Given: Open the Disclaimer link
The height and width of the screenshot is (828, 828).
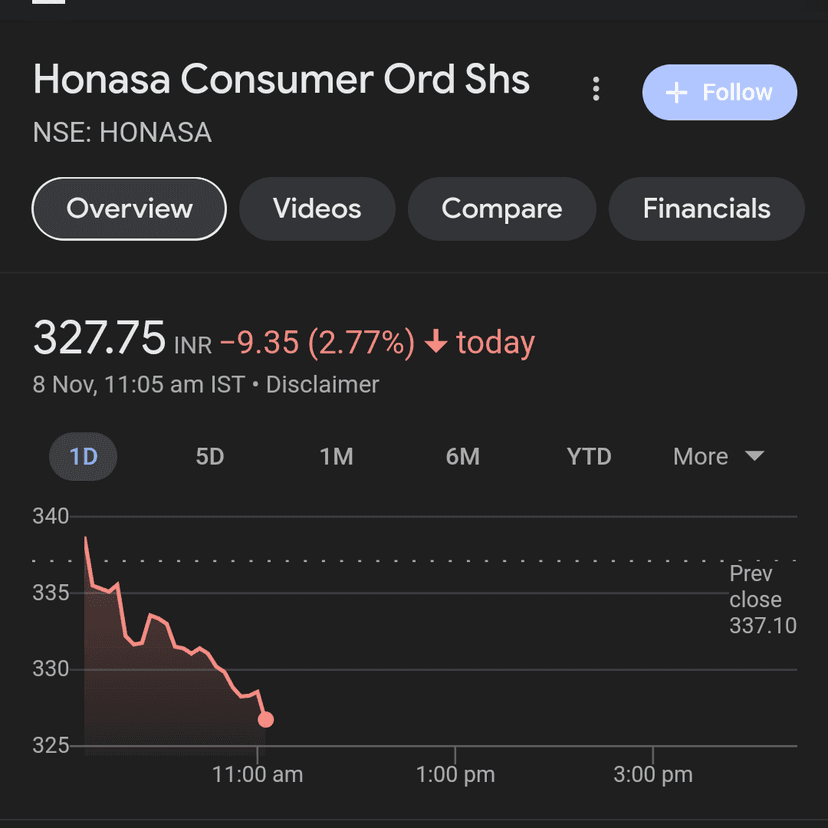Looking at the screenshot, I should [322, 385].
